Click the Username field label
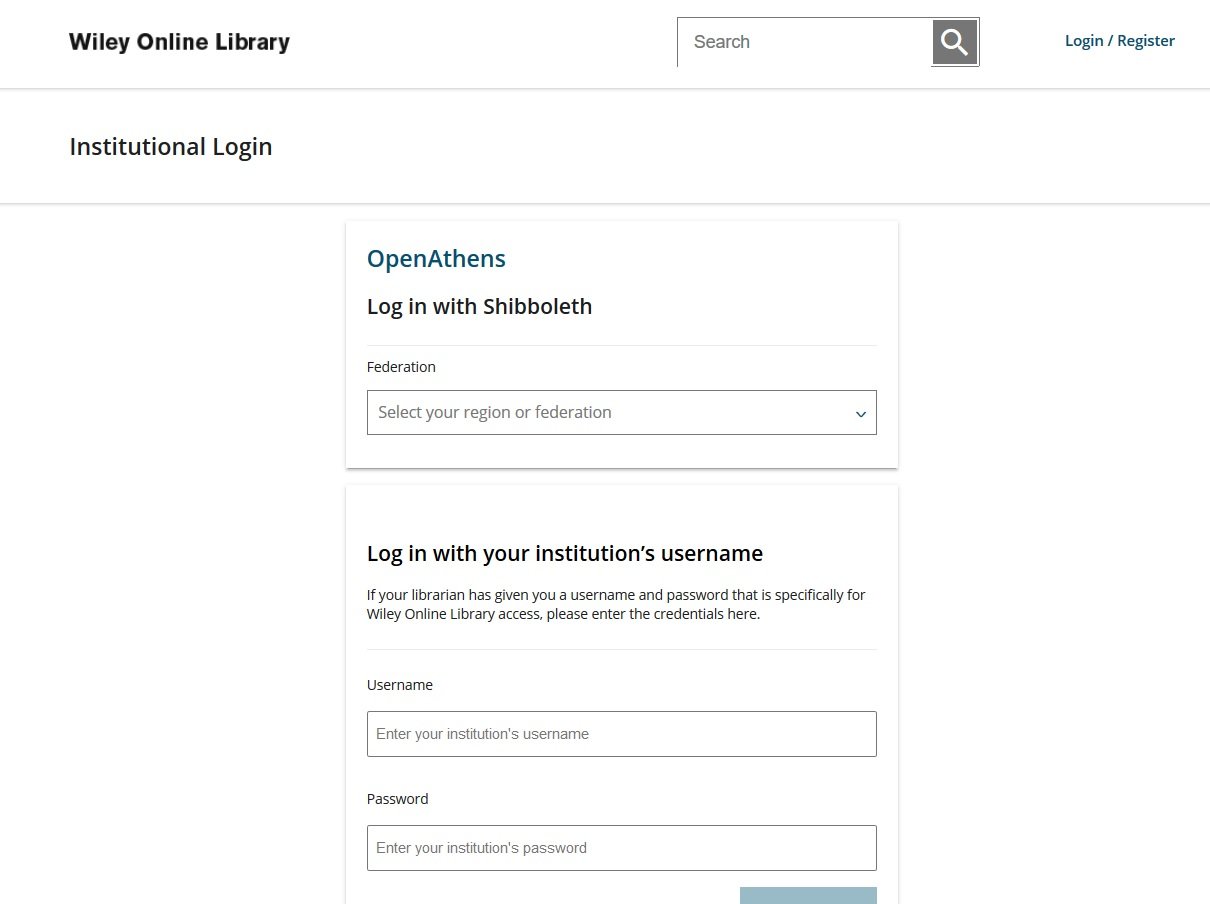The image size is (1210, 904). click(400, 685)
